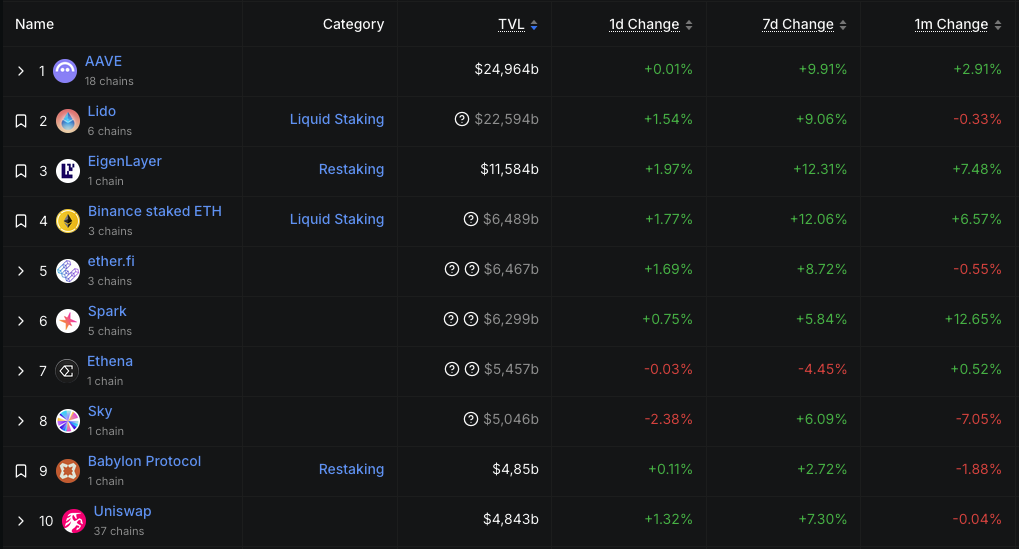Click the -2.38% 1d change for Sky
Viewport: 1019px width, 549px height.
pyautogui.click(x=668, y=419)
